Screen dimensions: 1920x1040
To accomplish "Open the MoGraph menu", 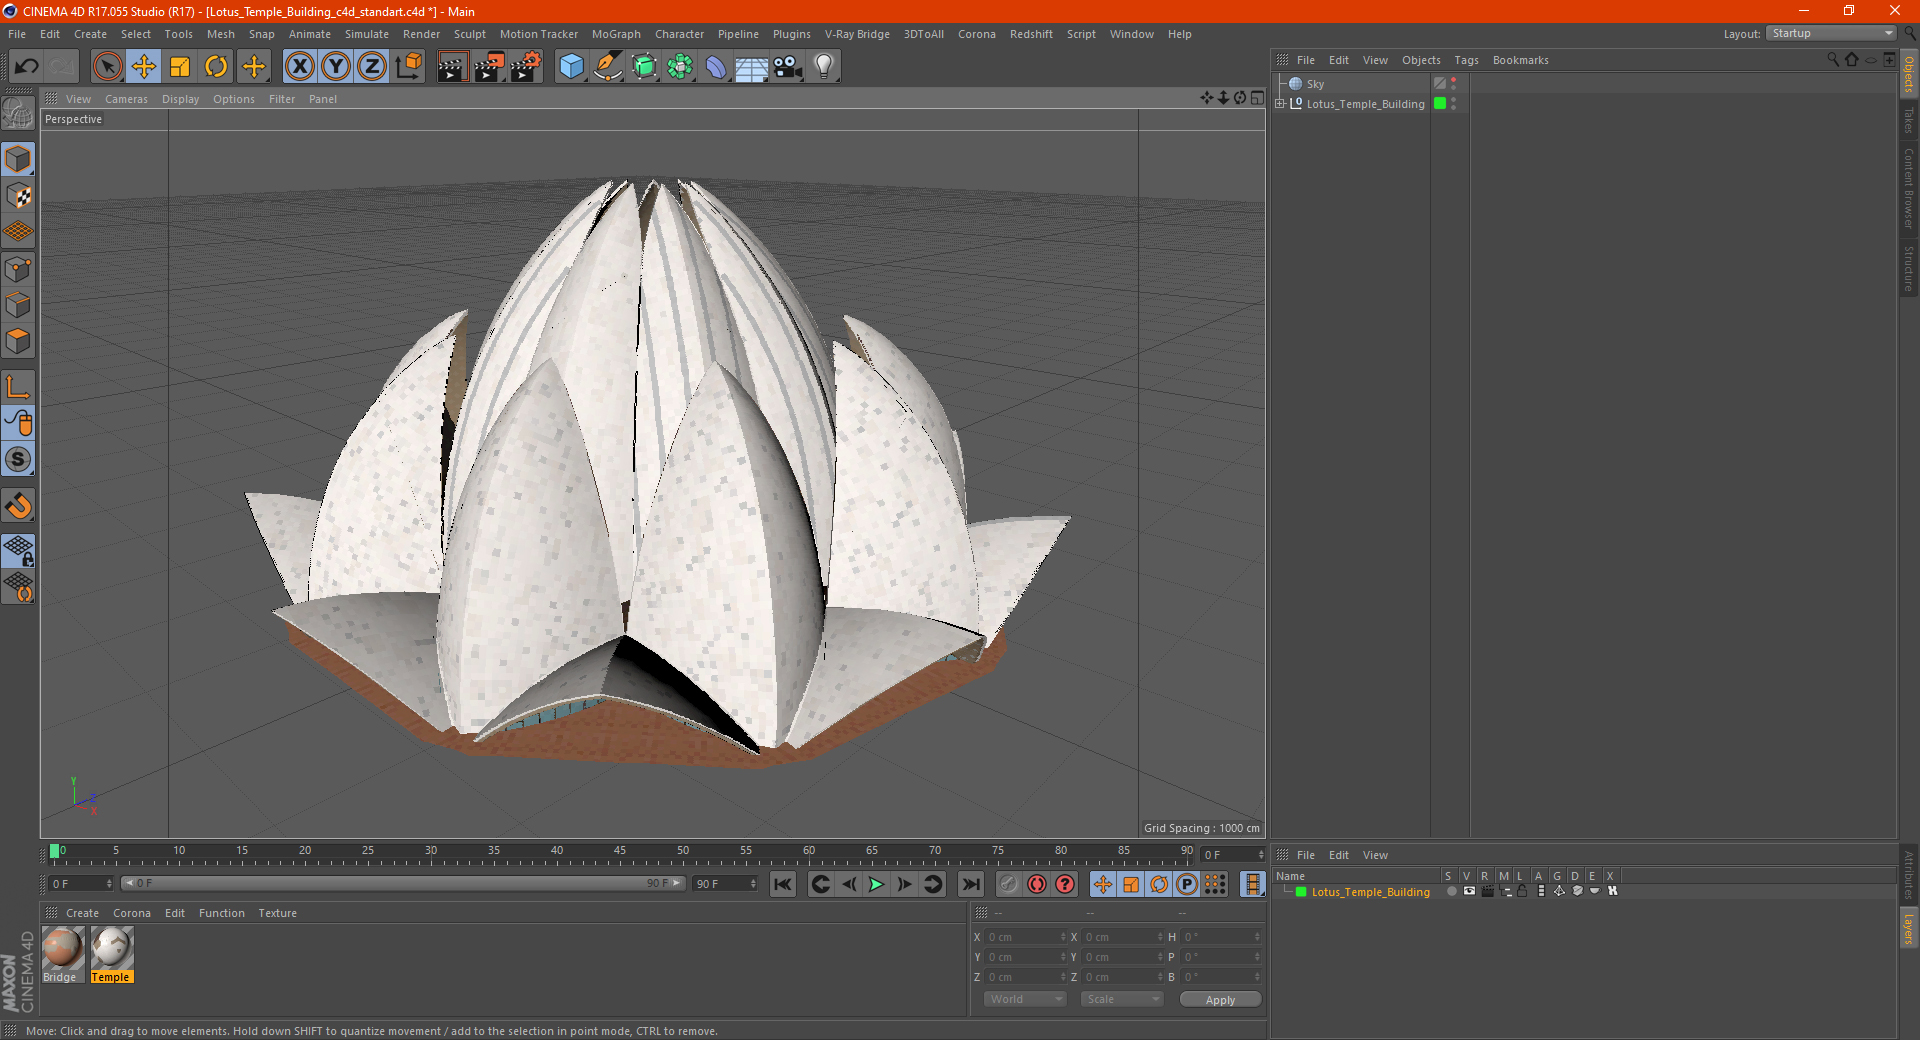I will (x=616, y=34).
